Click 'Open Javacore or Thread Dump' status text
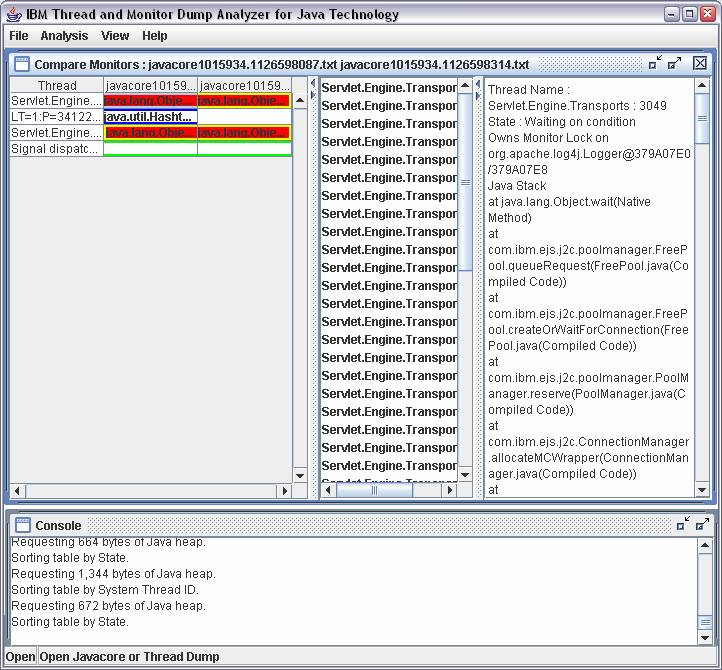The width and height of the screenshot is (722, 670). point(129,657)
